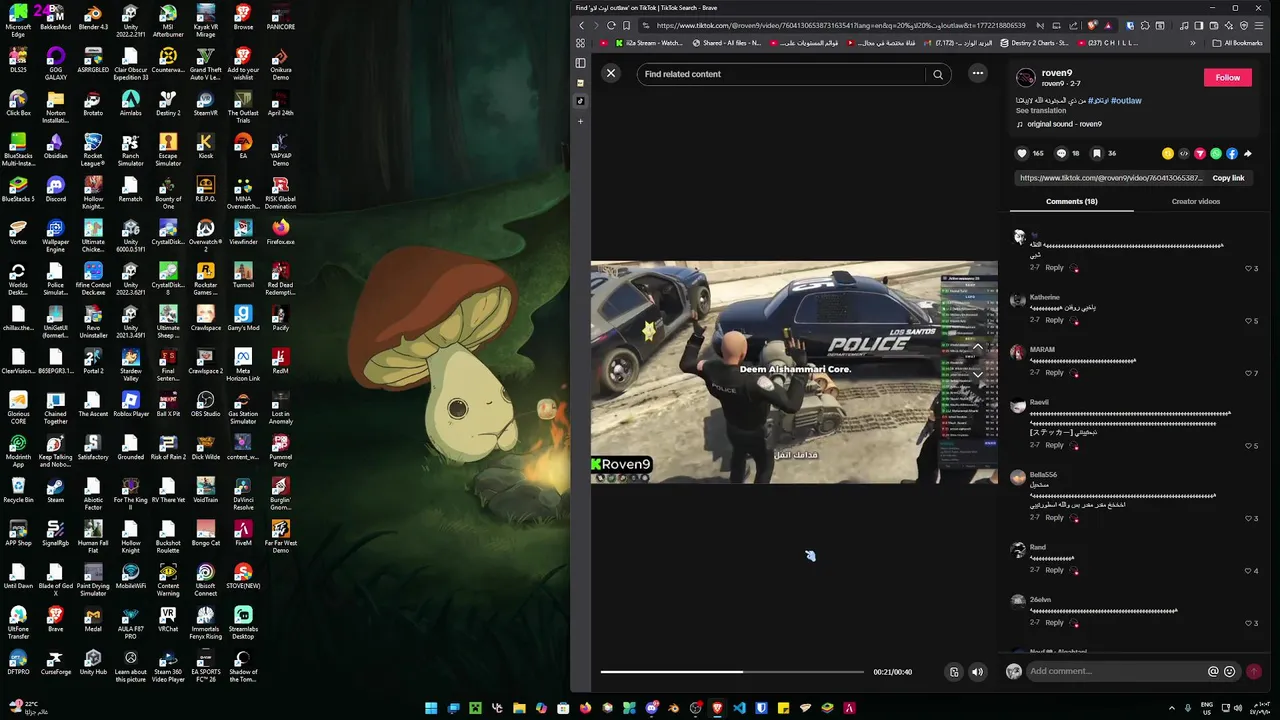Click the share arrow for more options
The image size is (1280, 720).
1248,154
